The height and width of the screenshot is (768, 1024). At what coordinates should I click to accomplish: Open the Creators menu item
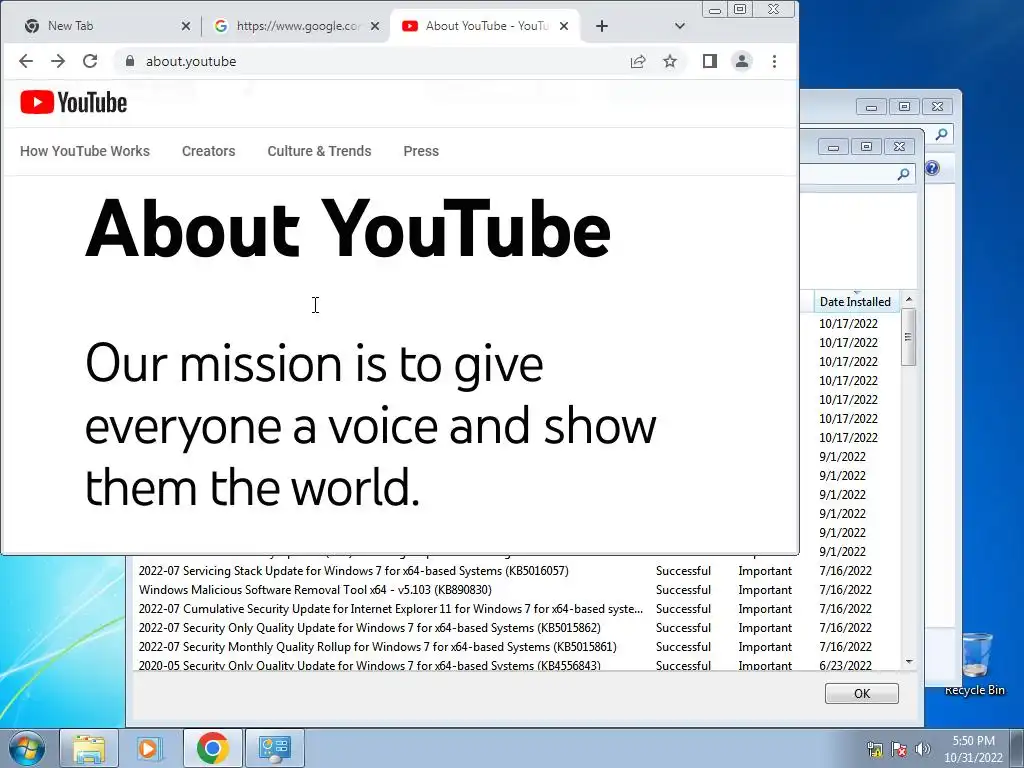[208, 151]
